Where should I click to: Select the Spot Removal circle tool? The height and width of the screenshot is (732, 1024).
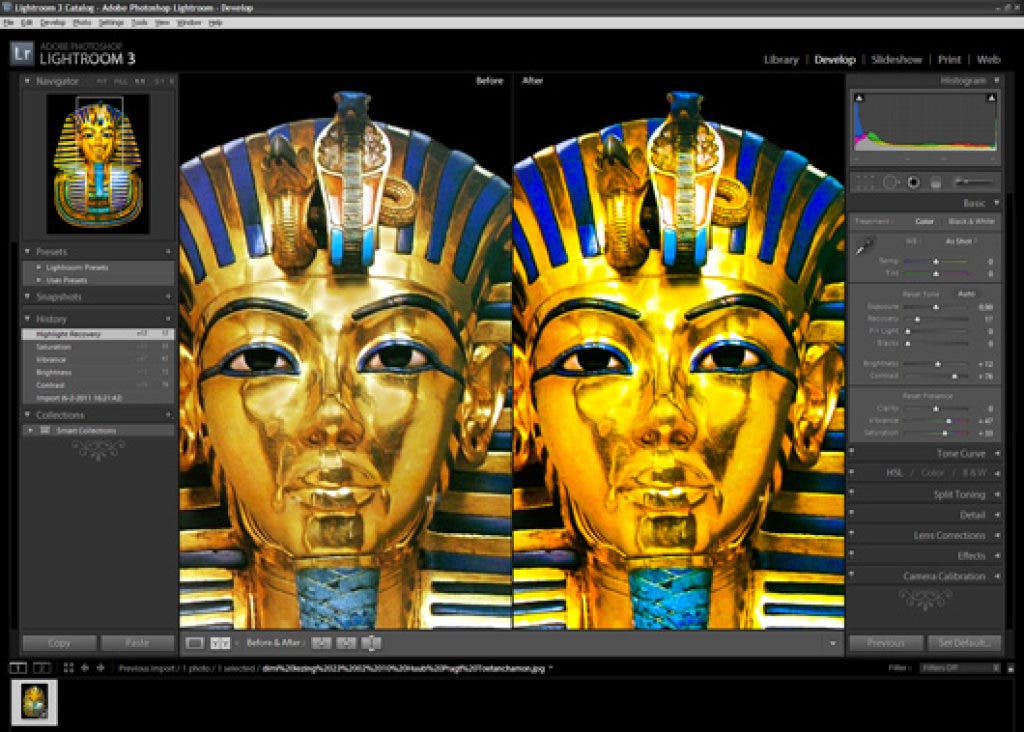point(891,182)
